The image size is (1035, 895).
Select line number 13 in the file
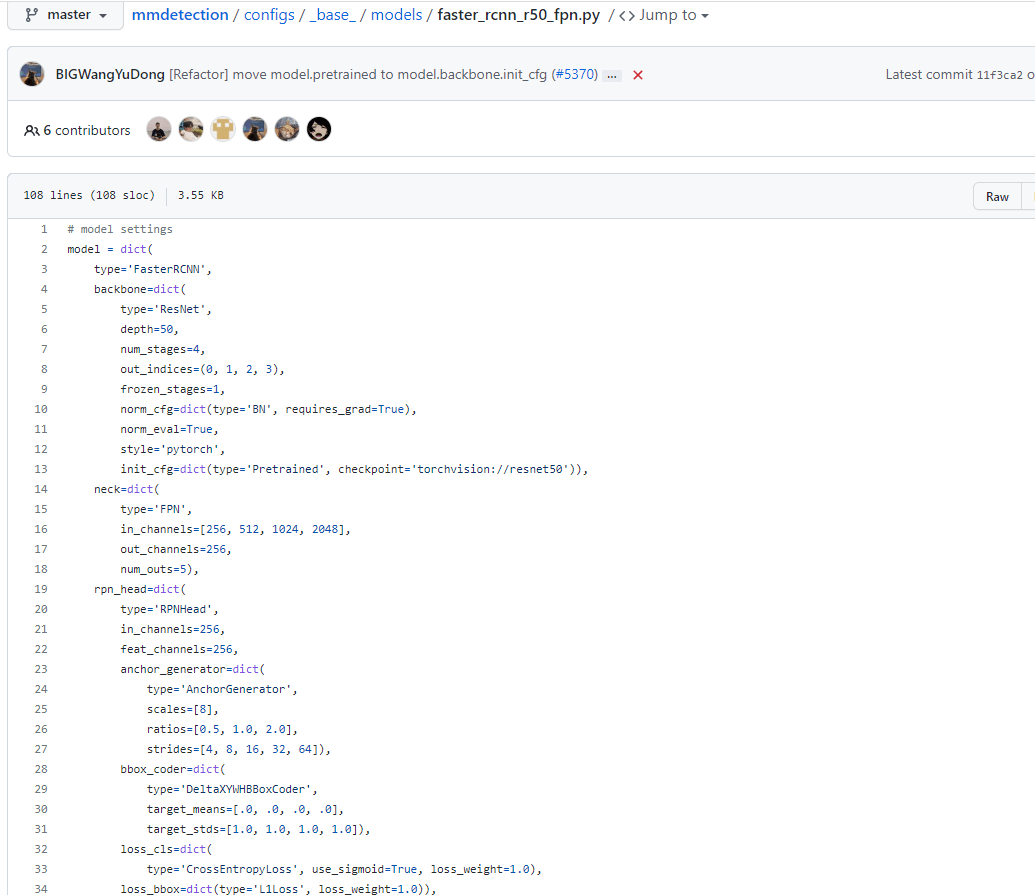point(41,469)
